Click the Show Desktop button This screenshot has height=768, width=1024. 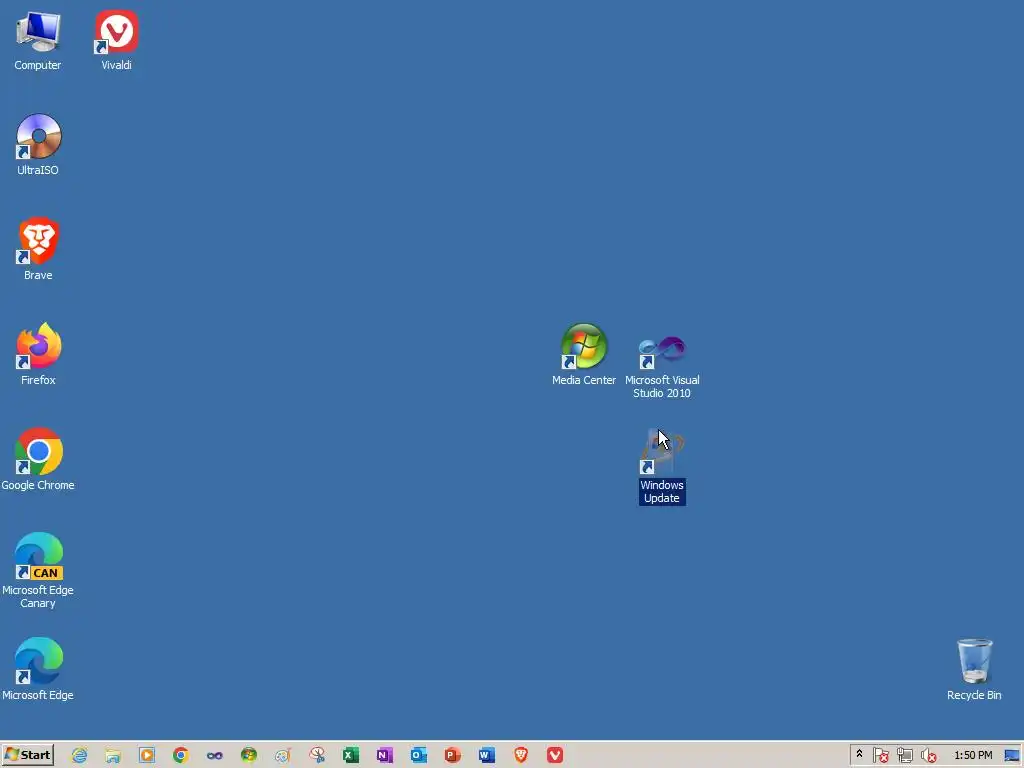tap(1012, 756)
